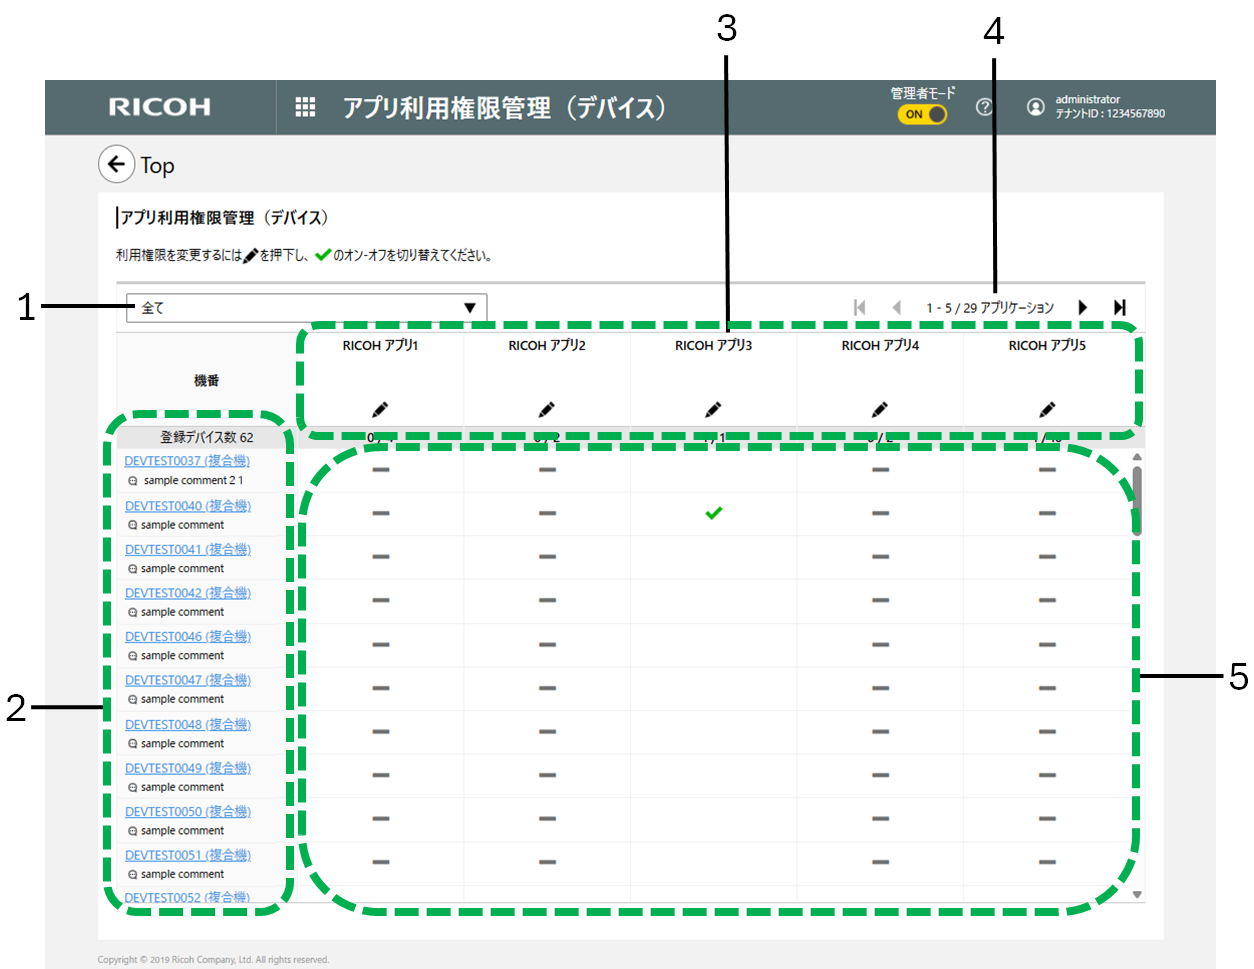Go to the previous applications page

point(896,308)
